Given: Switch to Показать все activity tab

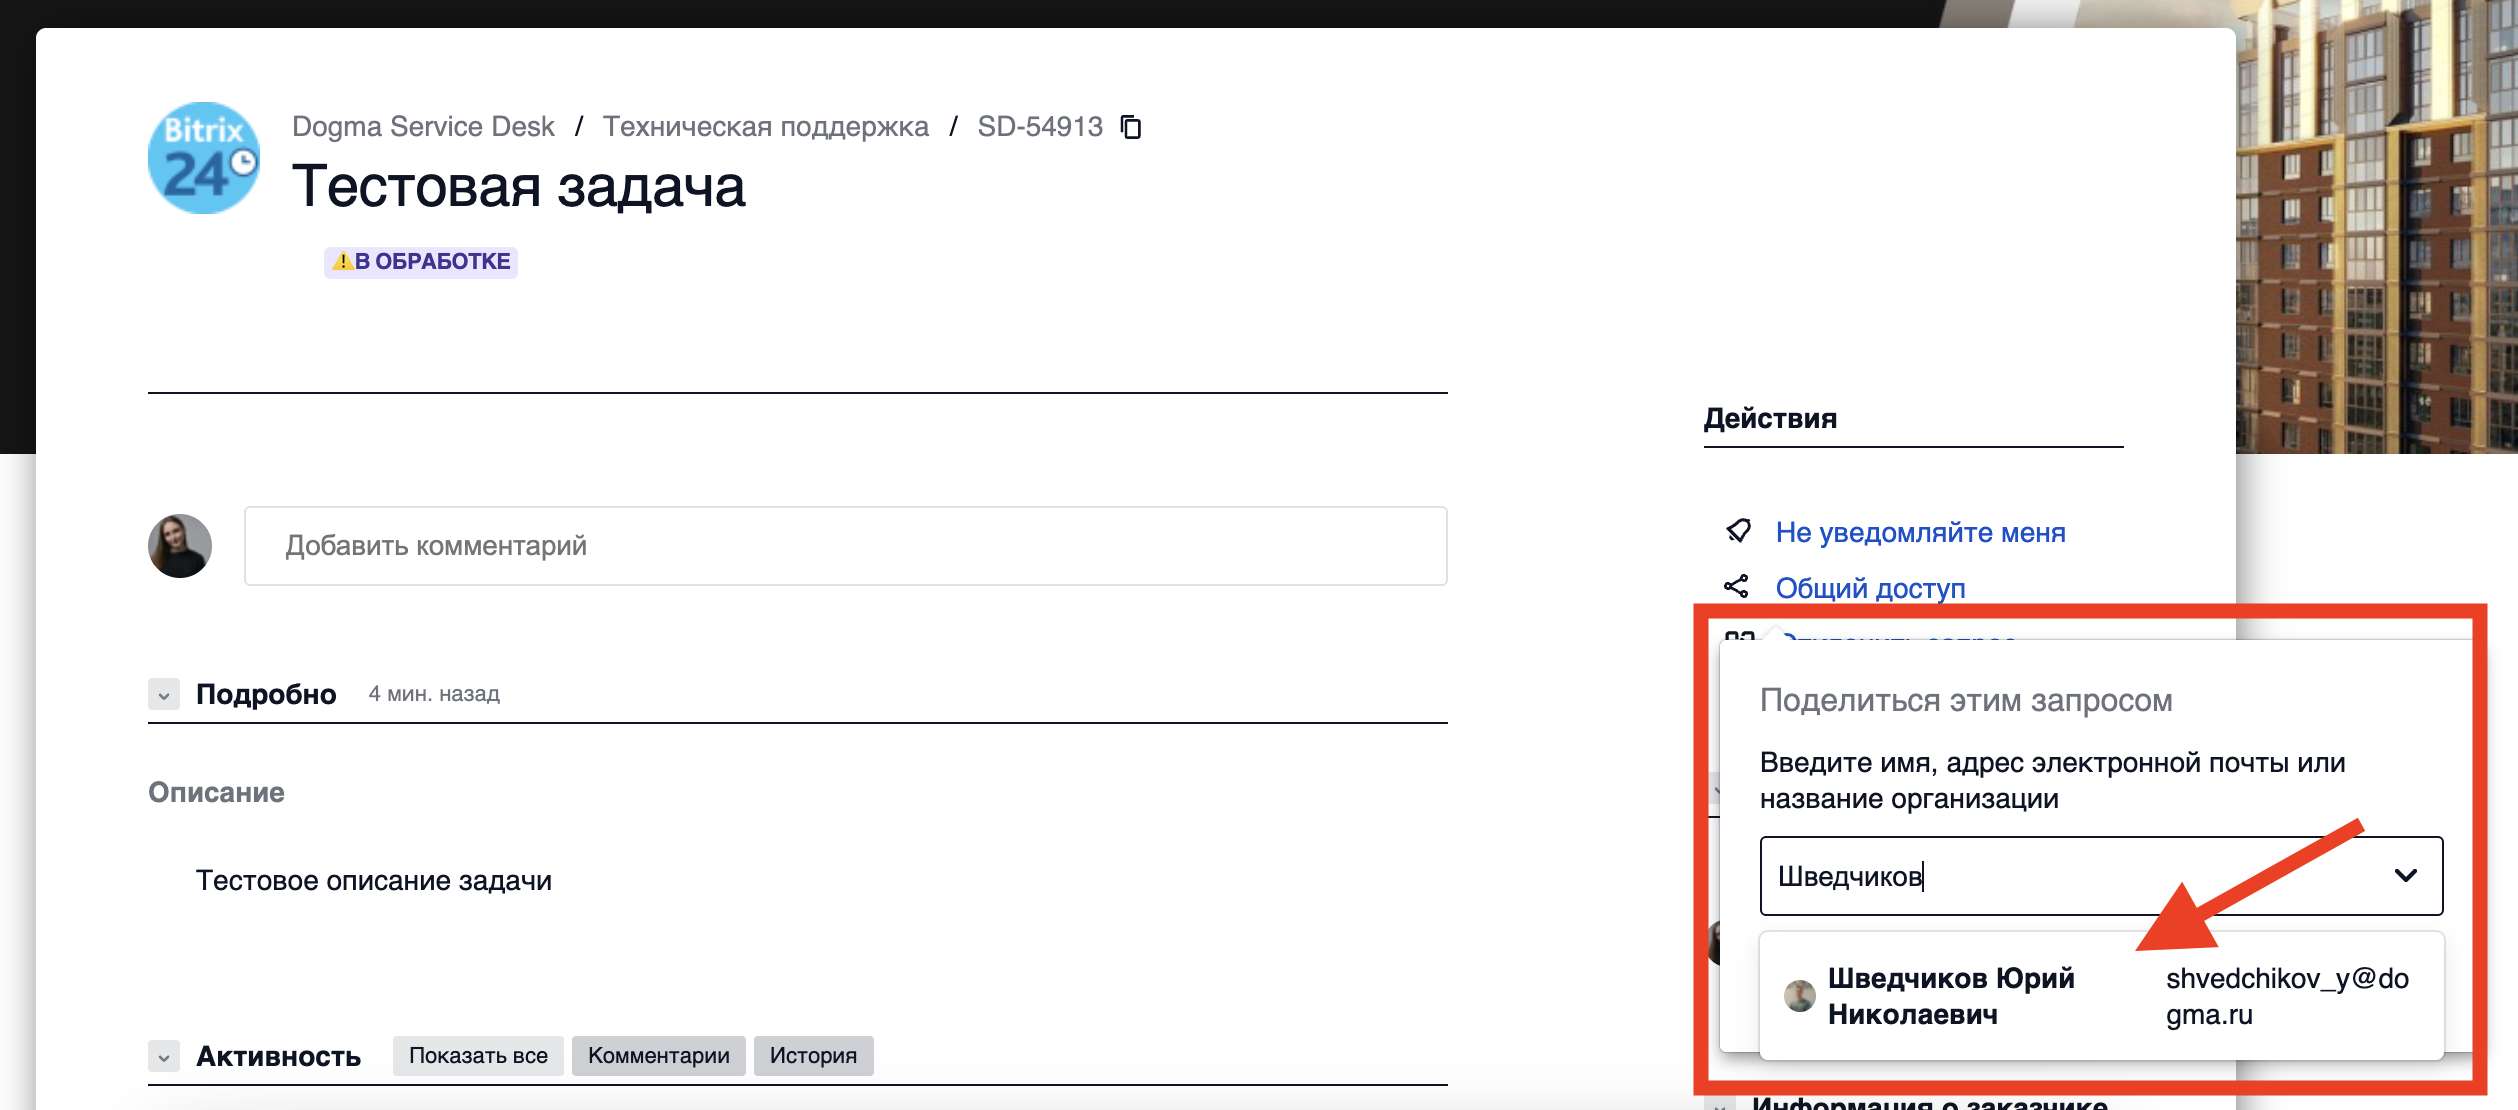Looking at the screenshot, I should click(478, 1056).
